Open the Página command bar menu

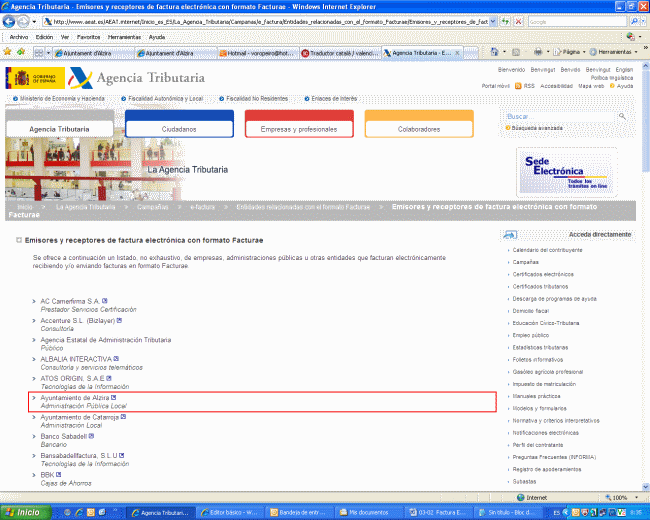click(x=569, y=52)
